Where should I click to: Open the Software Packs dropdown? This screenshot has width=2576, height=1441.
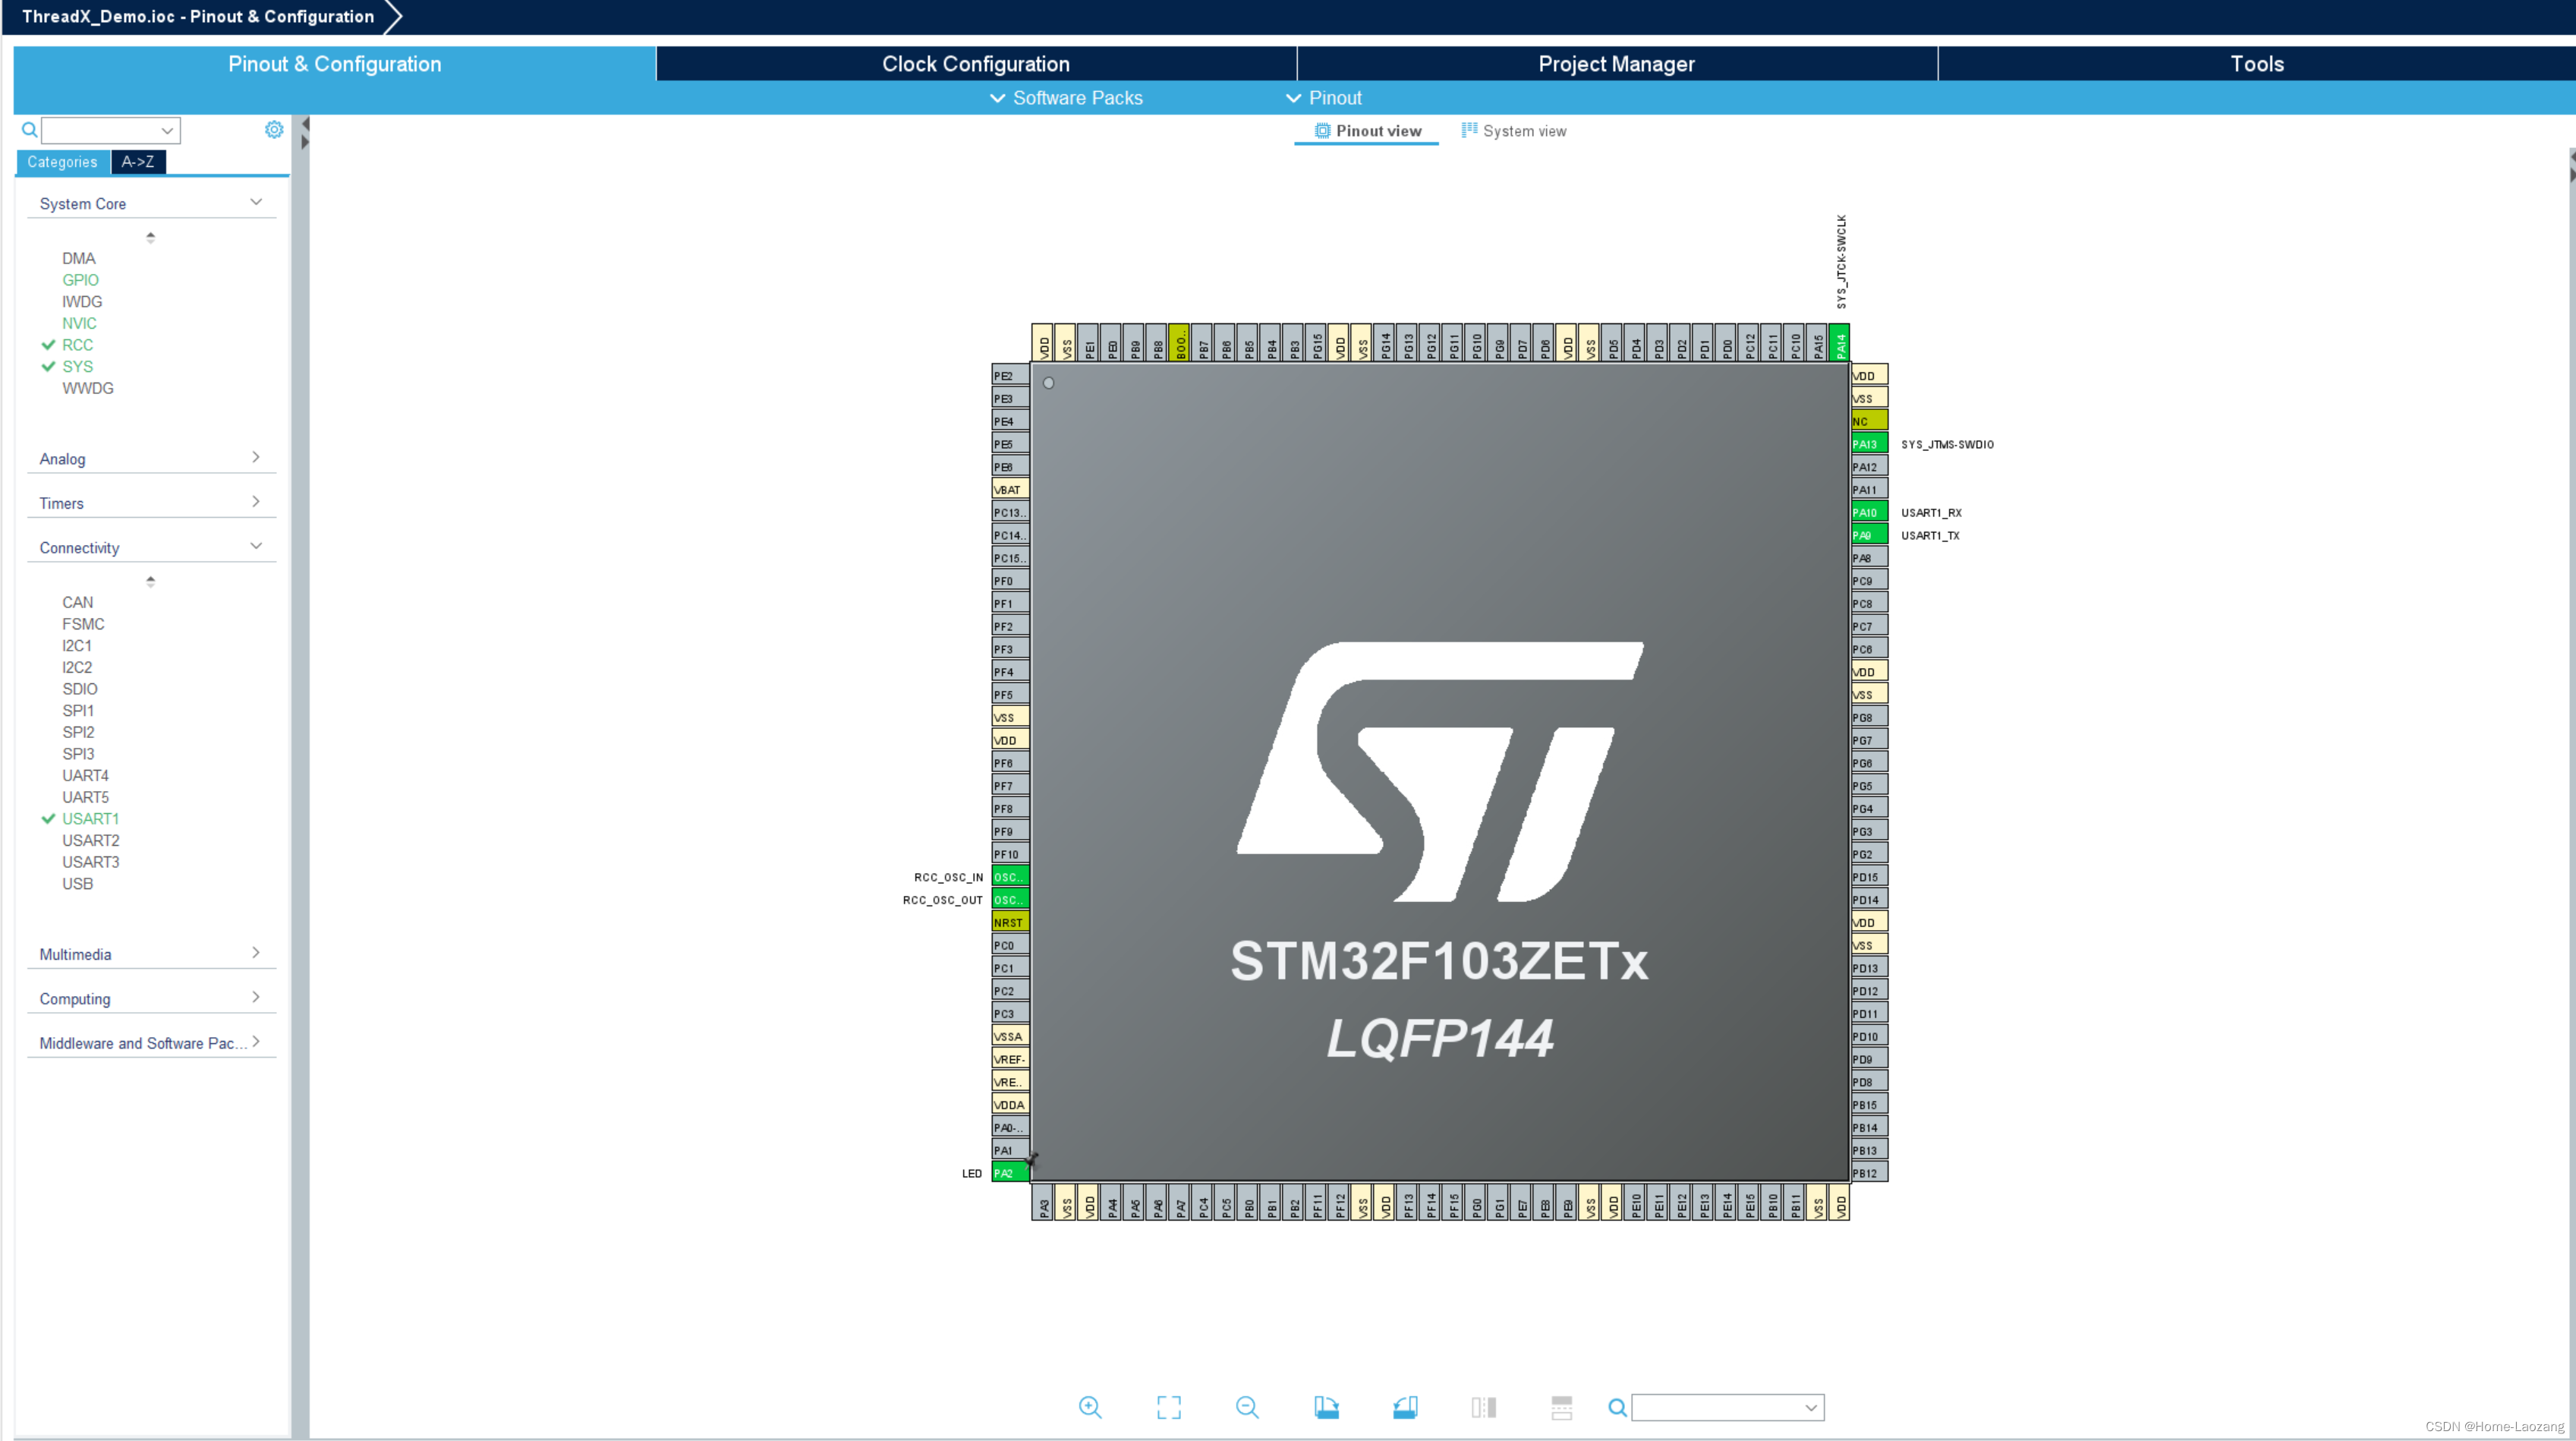(1066, 98)
